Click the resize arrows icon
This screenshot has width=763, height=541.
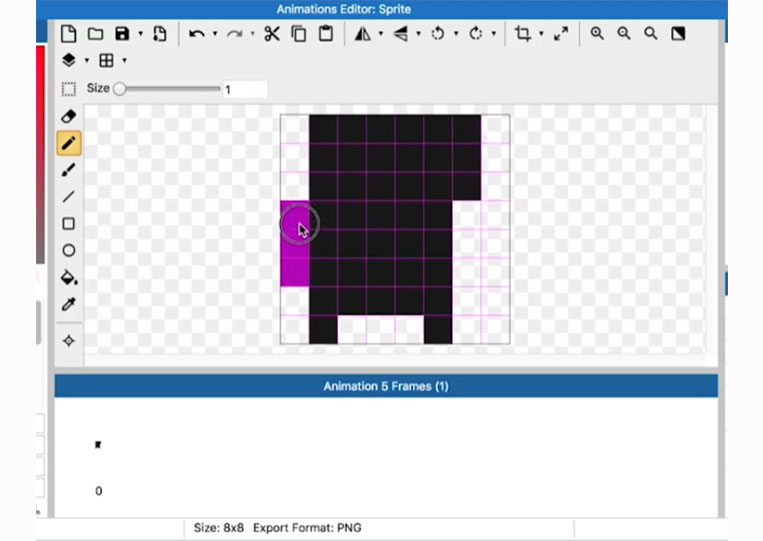[561, 34]
